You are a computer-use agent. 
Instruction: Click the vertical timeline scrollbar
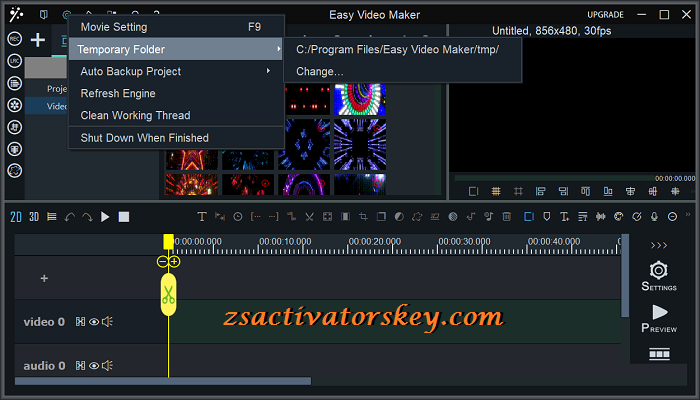pyautogui.click(x=625, y=275)
